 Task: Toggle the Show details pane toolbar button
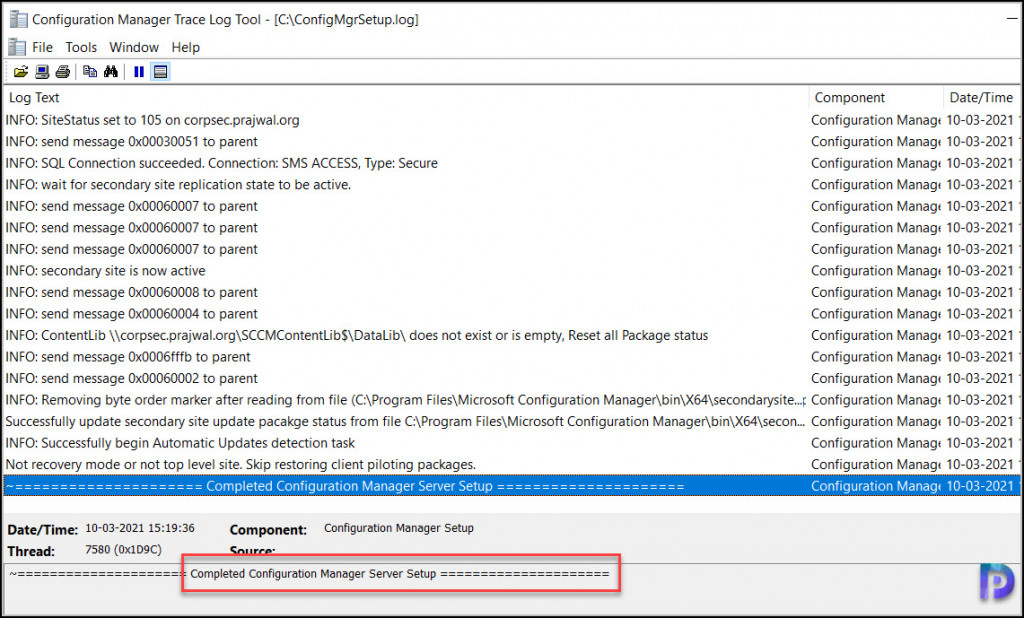[x=161, y=72]
